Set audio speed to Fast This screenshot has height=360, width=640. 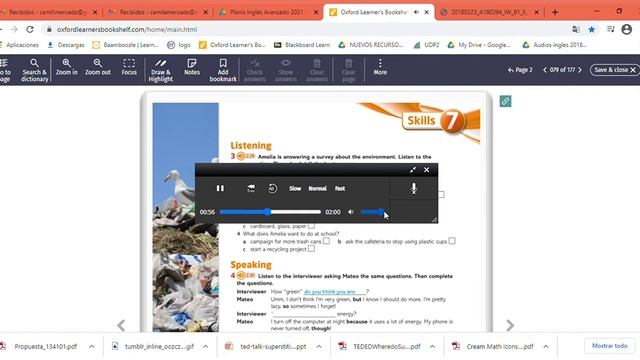(340, 189)
